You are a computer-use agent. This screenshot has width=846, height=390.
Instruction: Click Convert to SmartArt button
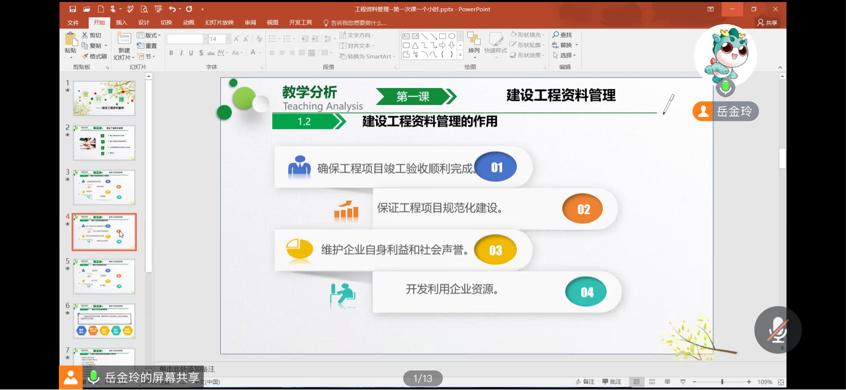(x=368, y=56)
